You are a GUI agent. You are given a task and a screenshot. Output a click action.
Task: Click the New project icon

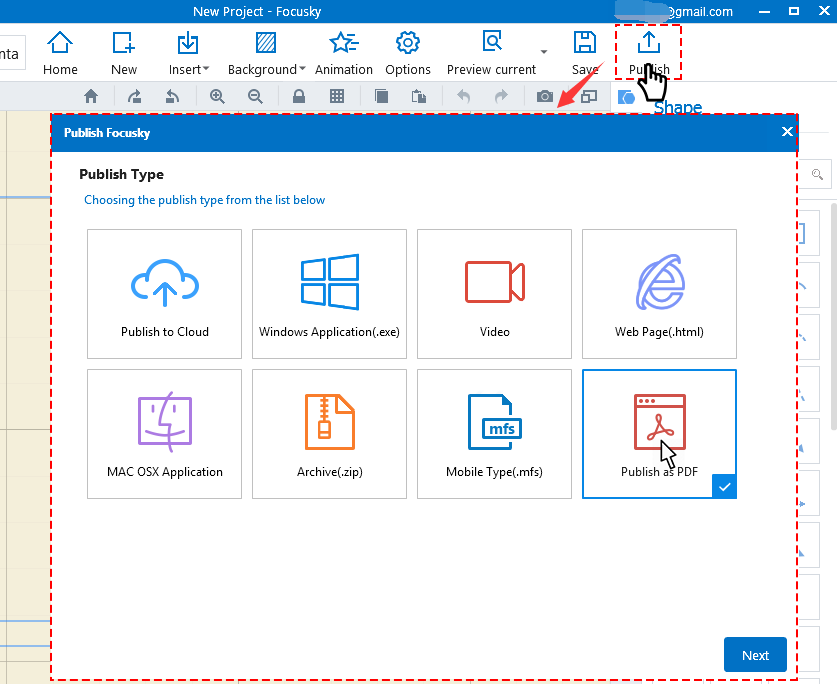pos(124,53)
